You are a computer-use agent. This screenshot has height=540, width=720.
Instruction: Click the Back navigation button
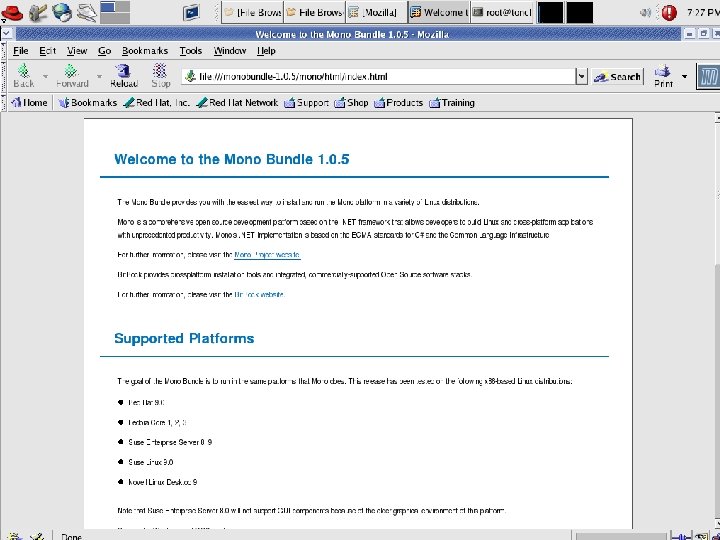click(x=23, y=76)
